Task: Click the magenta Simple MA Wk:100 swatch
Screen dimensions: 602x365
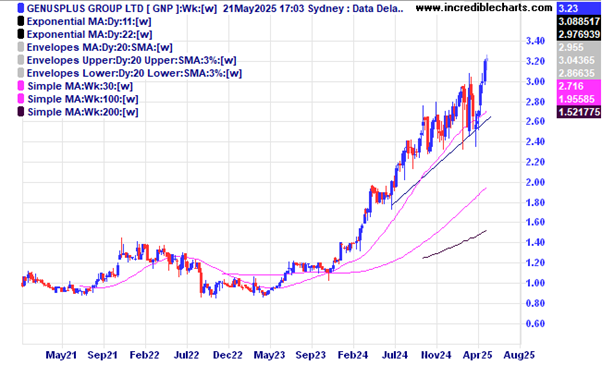Action: (x=21, y=99)
